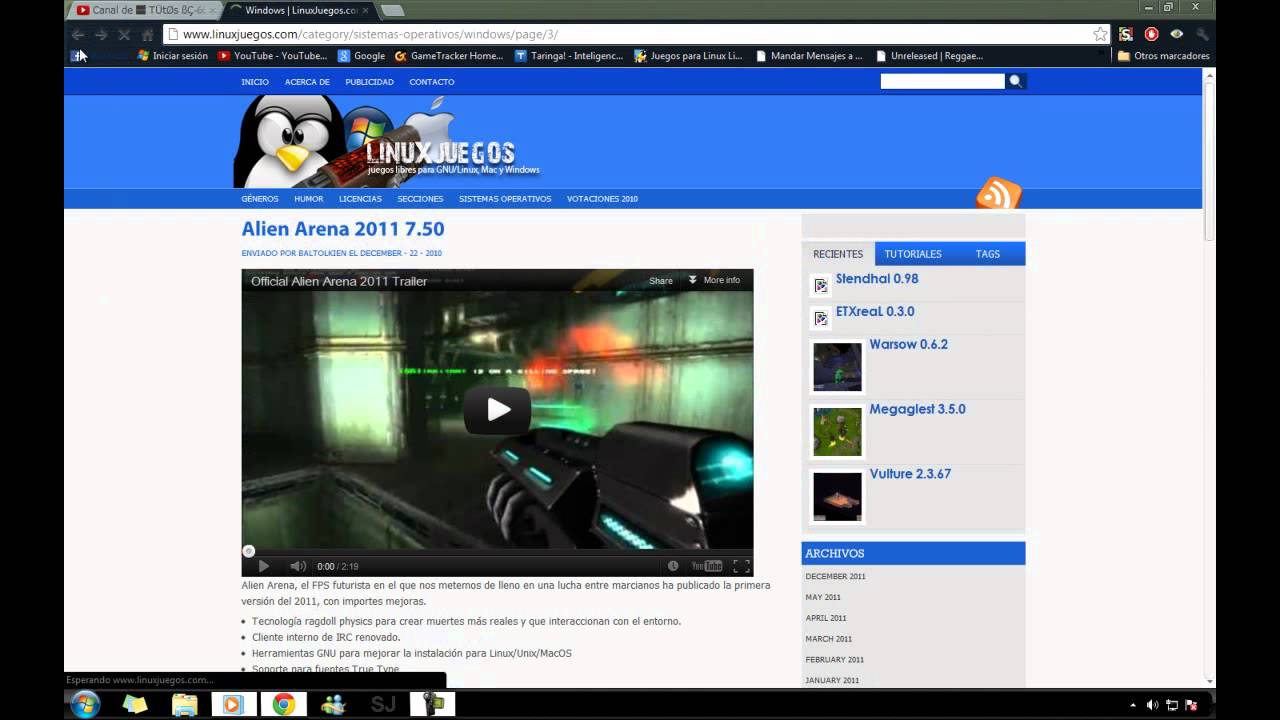Click the red circle extension icon
Screen dimensions: 1280x720
click(x=1151, y=34)
